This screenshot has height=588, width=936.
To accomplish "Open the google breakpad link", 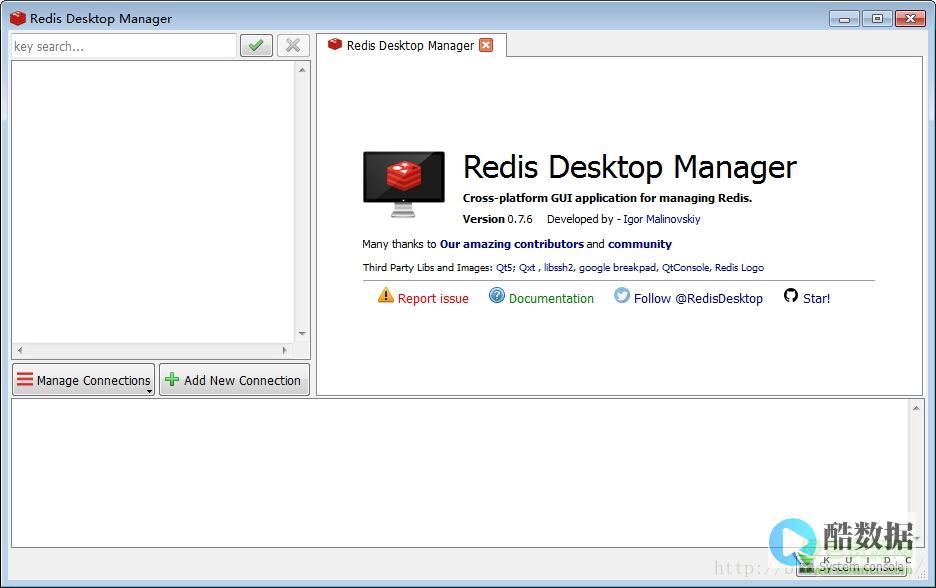I will 617,268.
